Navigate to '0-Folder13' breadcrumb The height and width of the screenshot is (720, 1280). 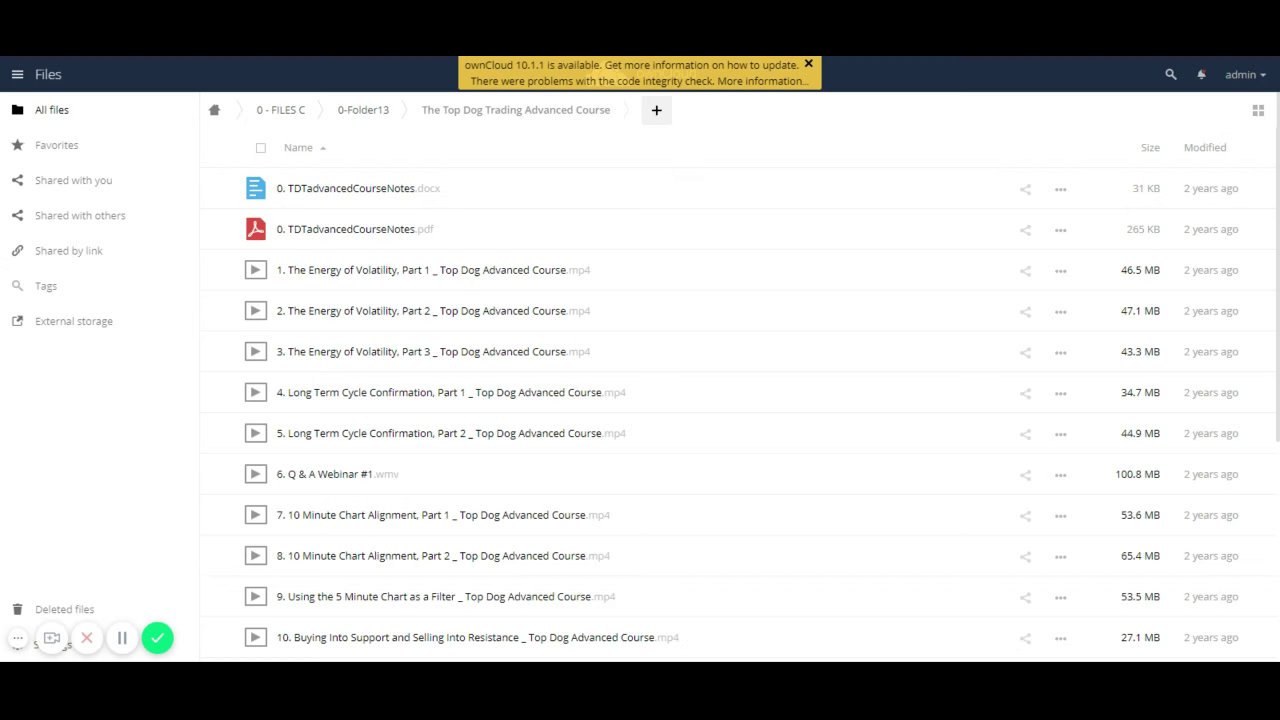[363, 110]
